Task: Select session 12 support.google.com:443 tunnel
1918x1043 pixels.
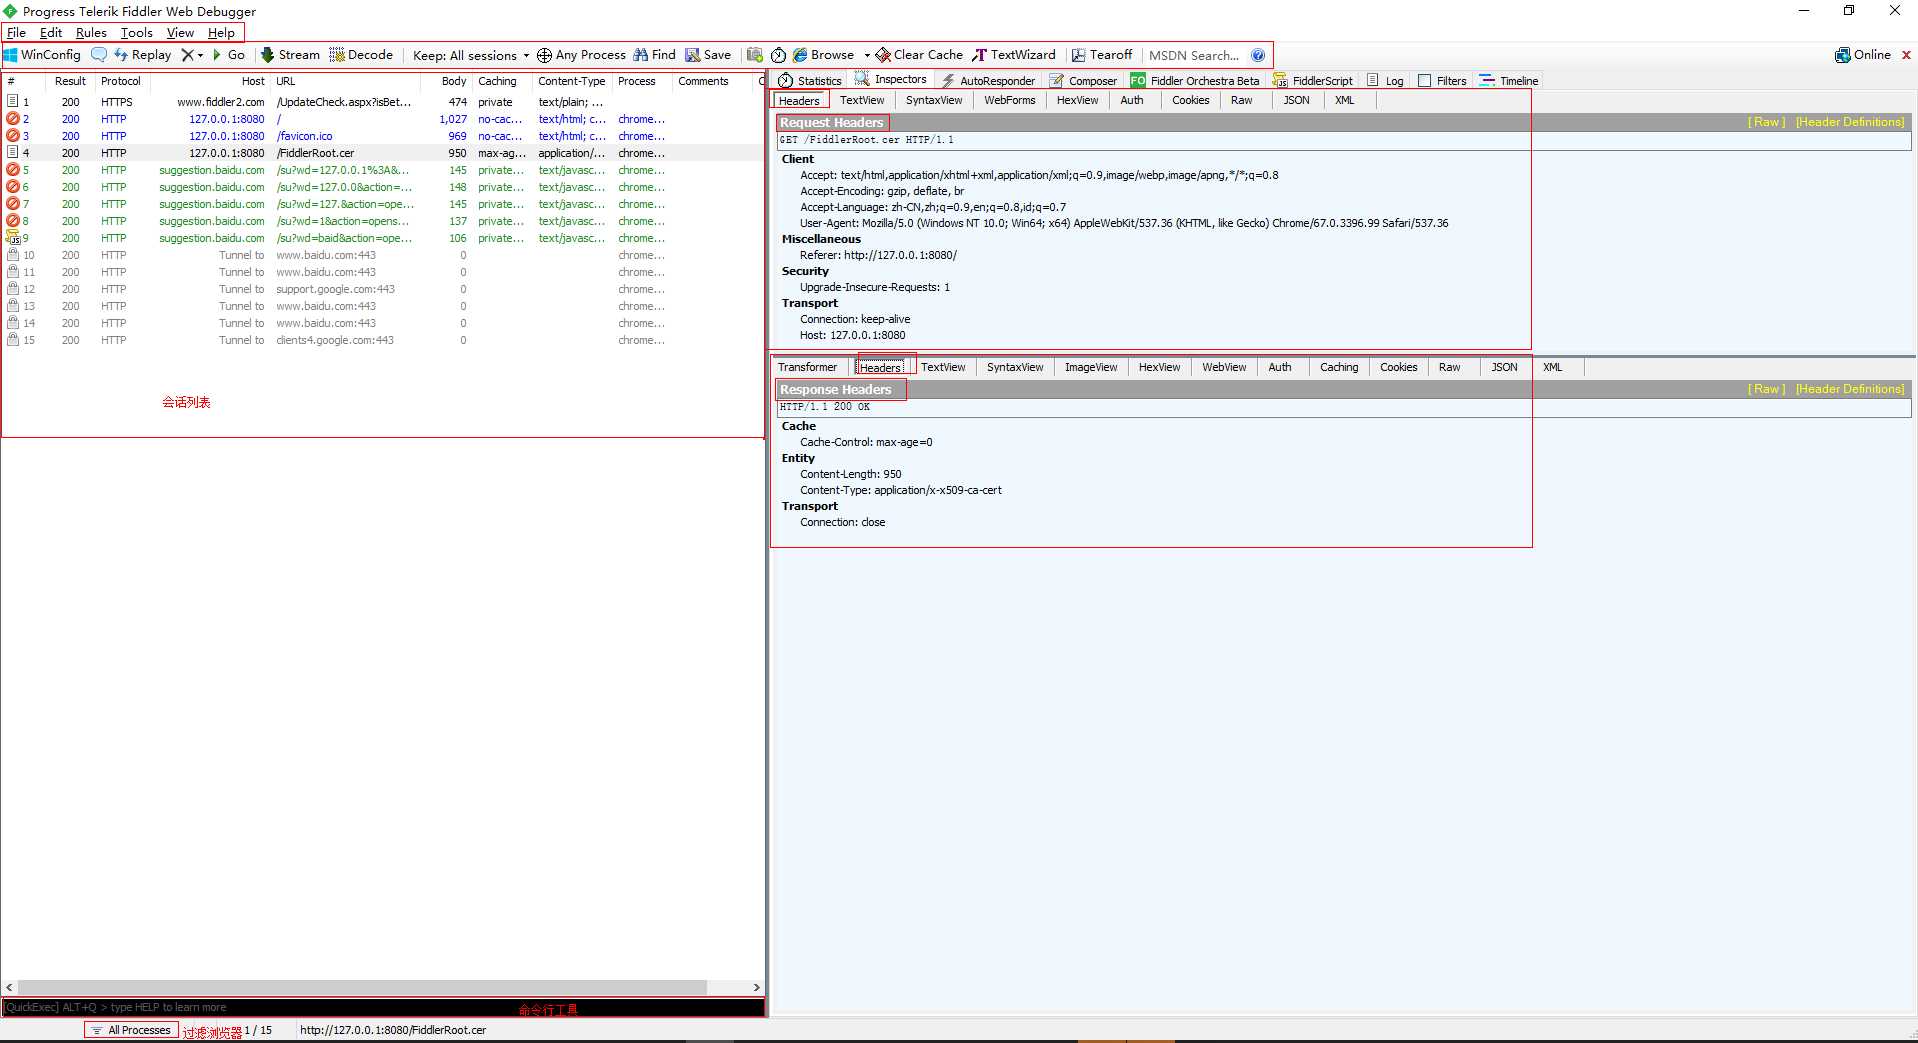Action: 383,289
